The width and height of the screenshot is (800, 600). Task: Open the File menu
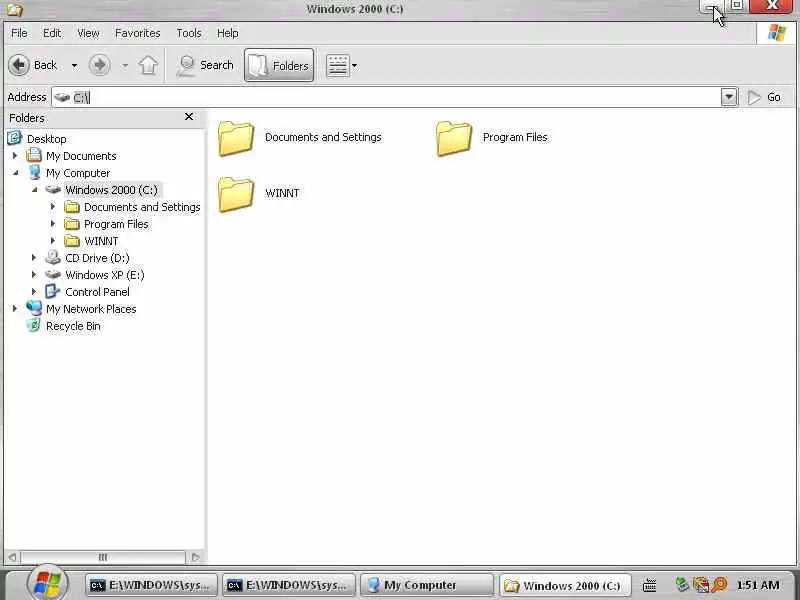pos(19,33)
